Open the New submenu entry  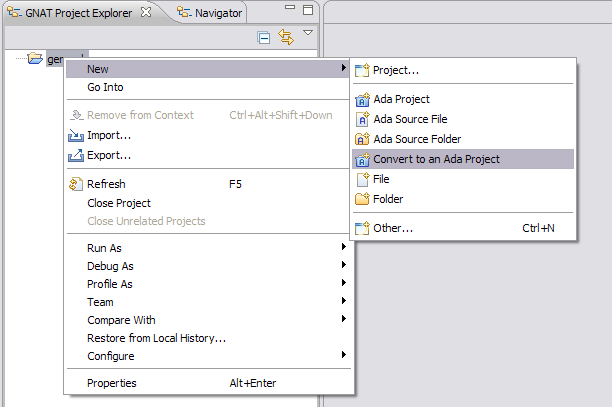tap(208, 69)
